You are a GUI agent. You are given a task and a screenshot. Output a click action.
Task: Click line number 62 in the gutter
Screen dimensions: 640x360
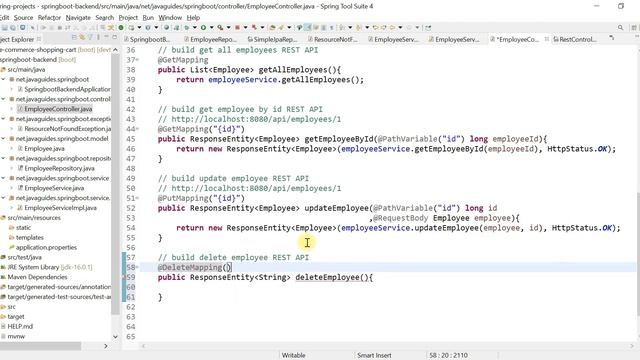click(131, 307)
